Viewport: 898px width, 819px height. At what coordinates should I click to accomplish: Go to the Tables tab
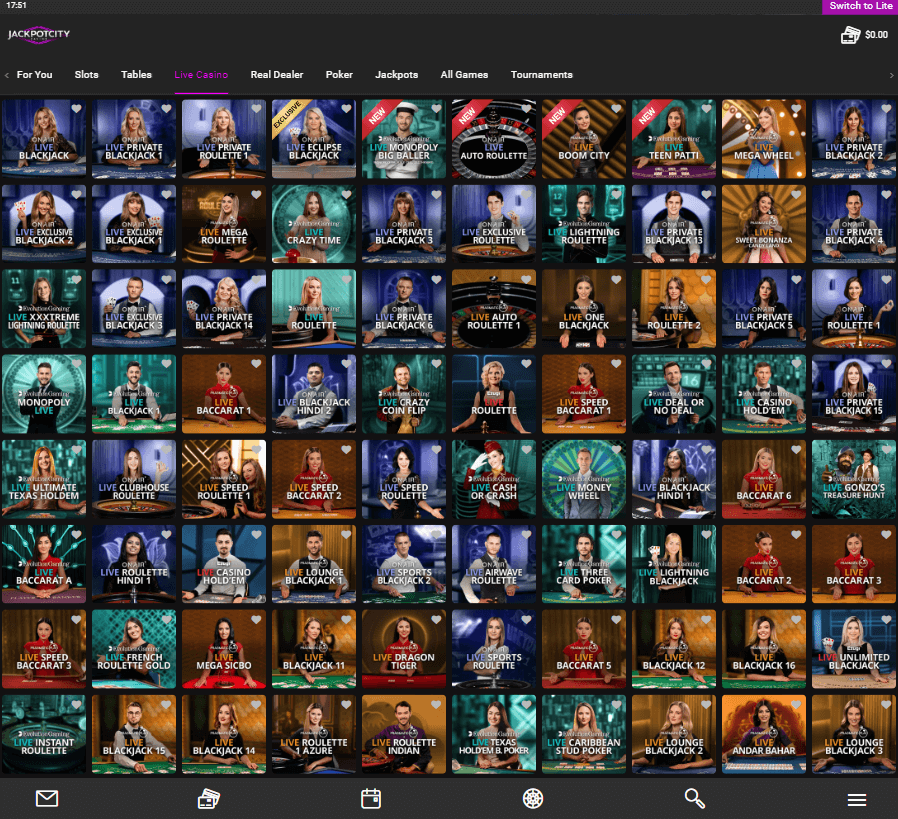(136, 75)
